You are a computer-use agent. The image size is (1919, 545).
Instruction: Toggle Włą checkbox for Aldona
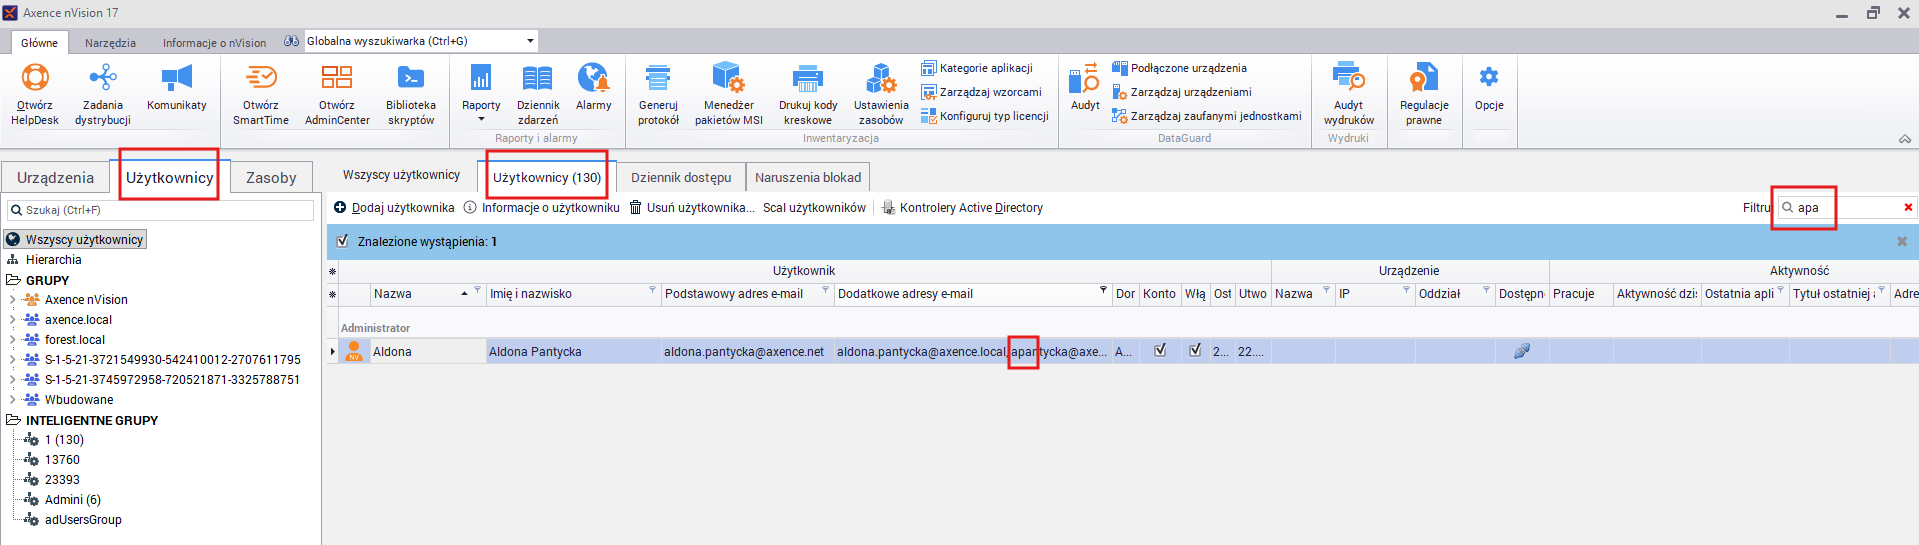(x=1195, y=350)
